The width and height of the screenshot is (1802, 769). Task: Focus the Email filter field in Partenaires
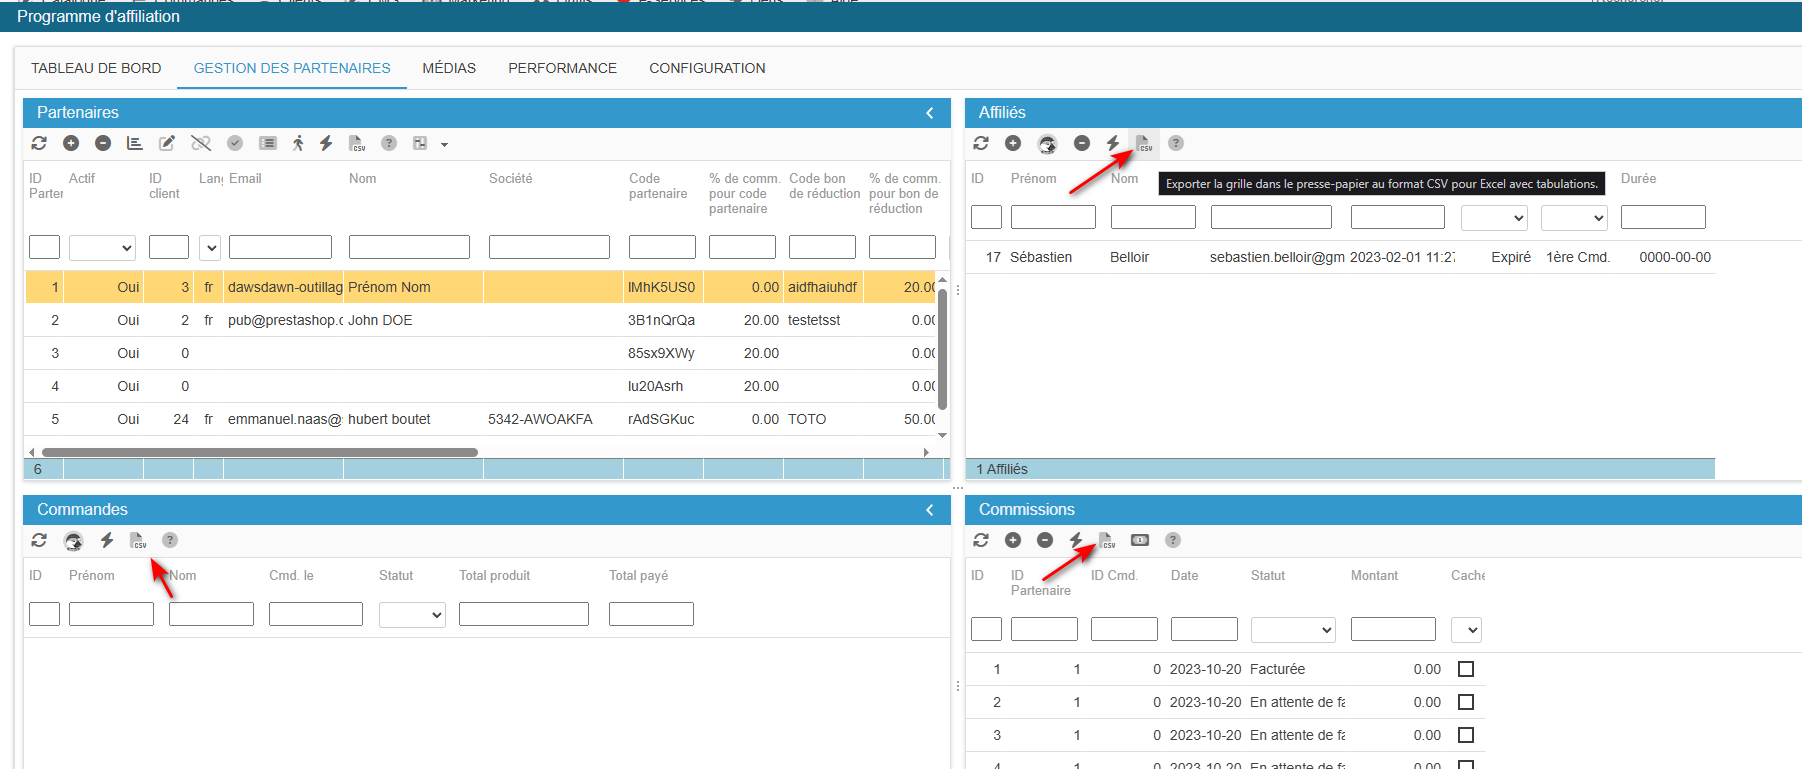280,247
